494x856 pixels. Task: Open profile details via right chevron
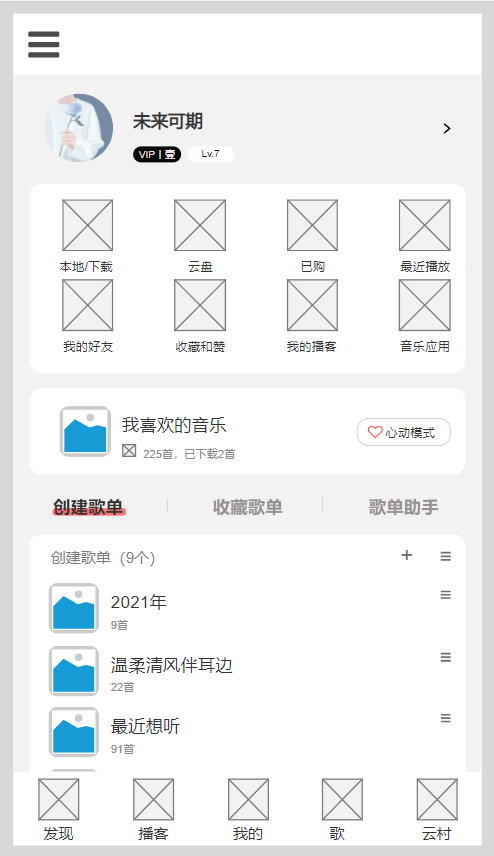447,128
